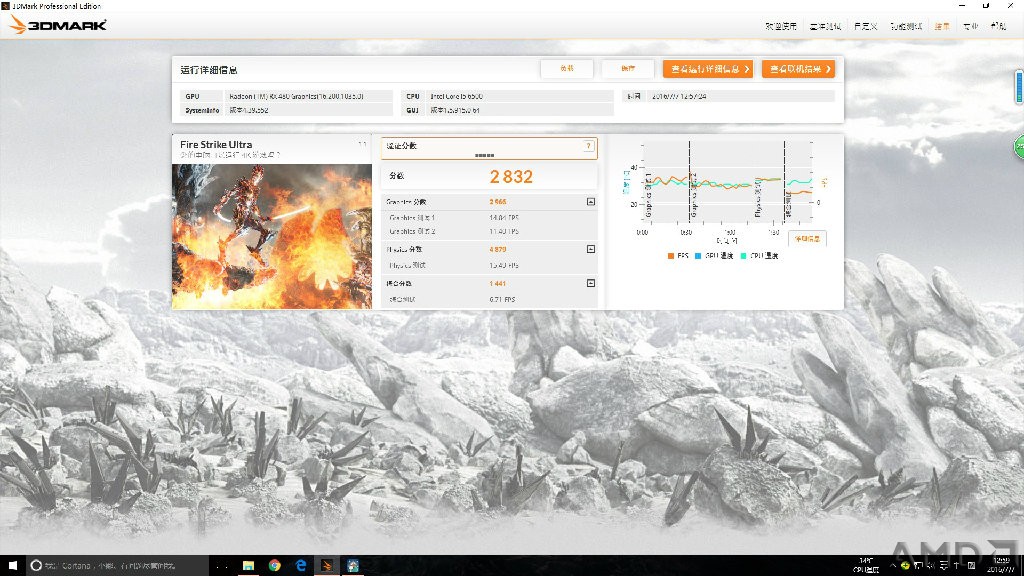Toggle the blue GPU temperature legend entry
The height and width of the screenshot is (576, 1024).
pyautogui.click(x=714, y=256)
